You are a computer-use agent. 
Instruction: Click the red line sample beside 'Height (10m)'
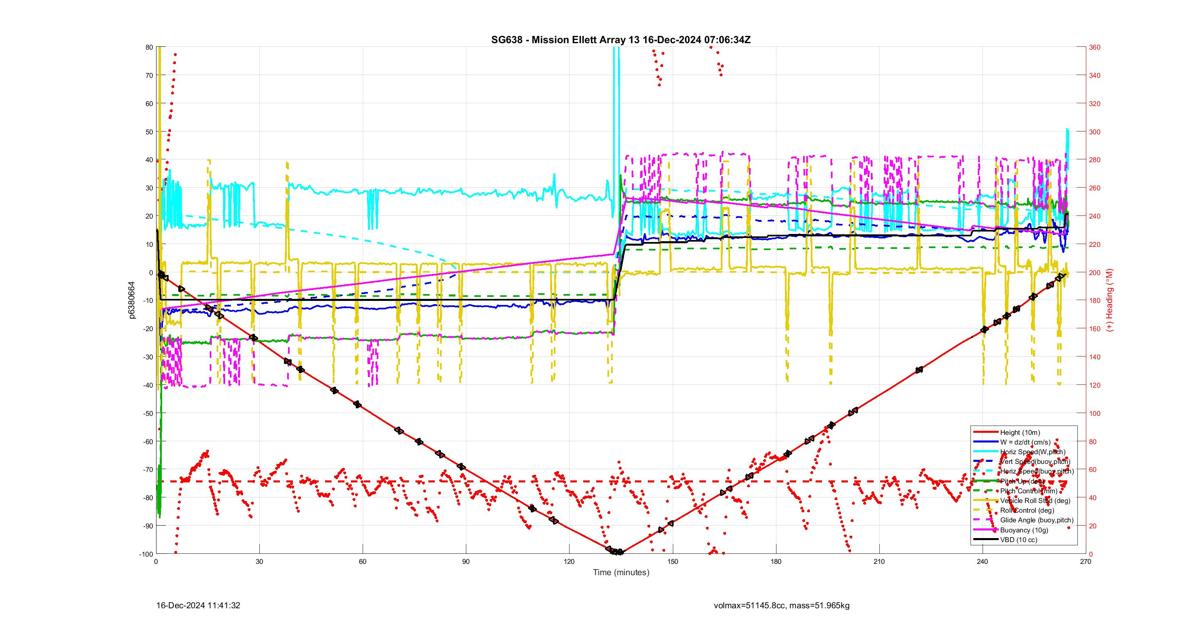[x=984, y=432]
